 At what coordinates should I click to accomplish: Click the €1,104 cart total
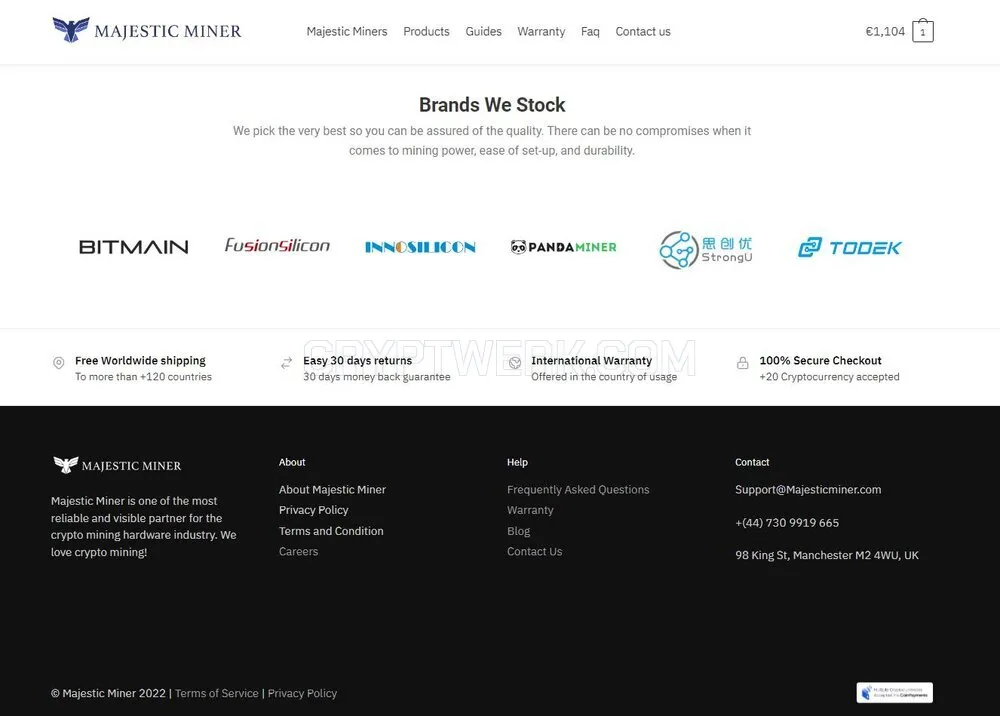coord(885,31)
